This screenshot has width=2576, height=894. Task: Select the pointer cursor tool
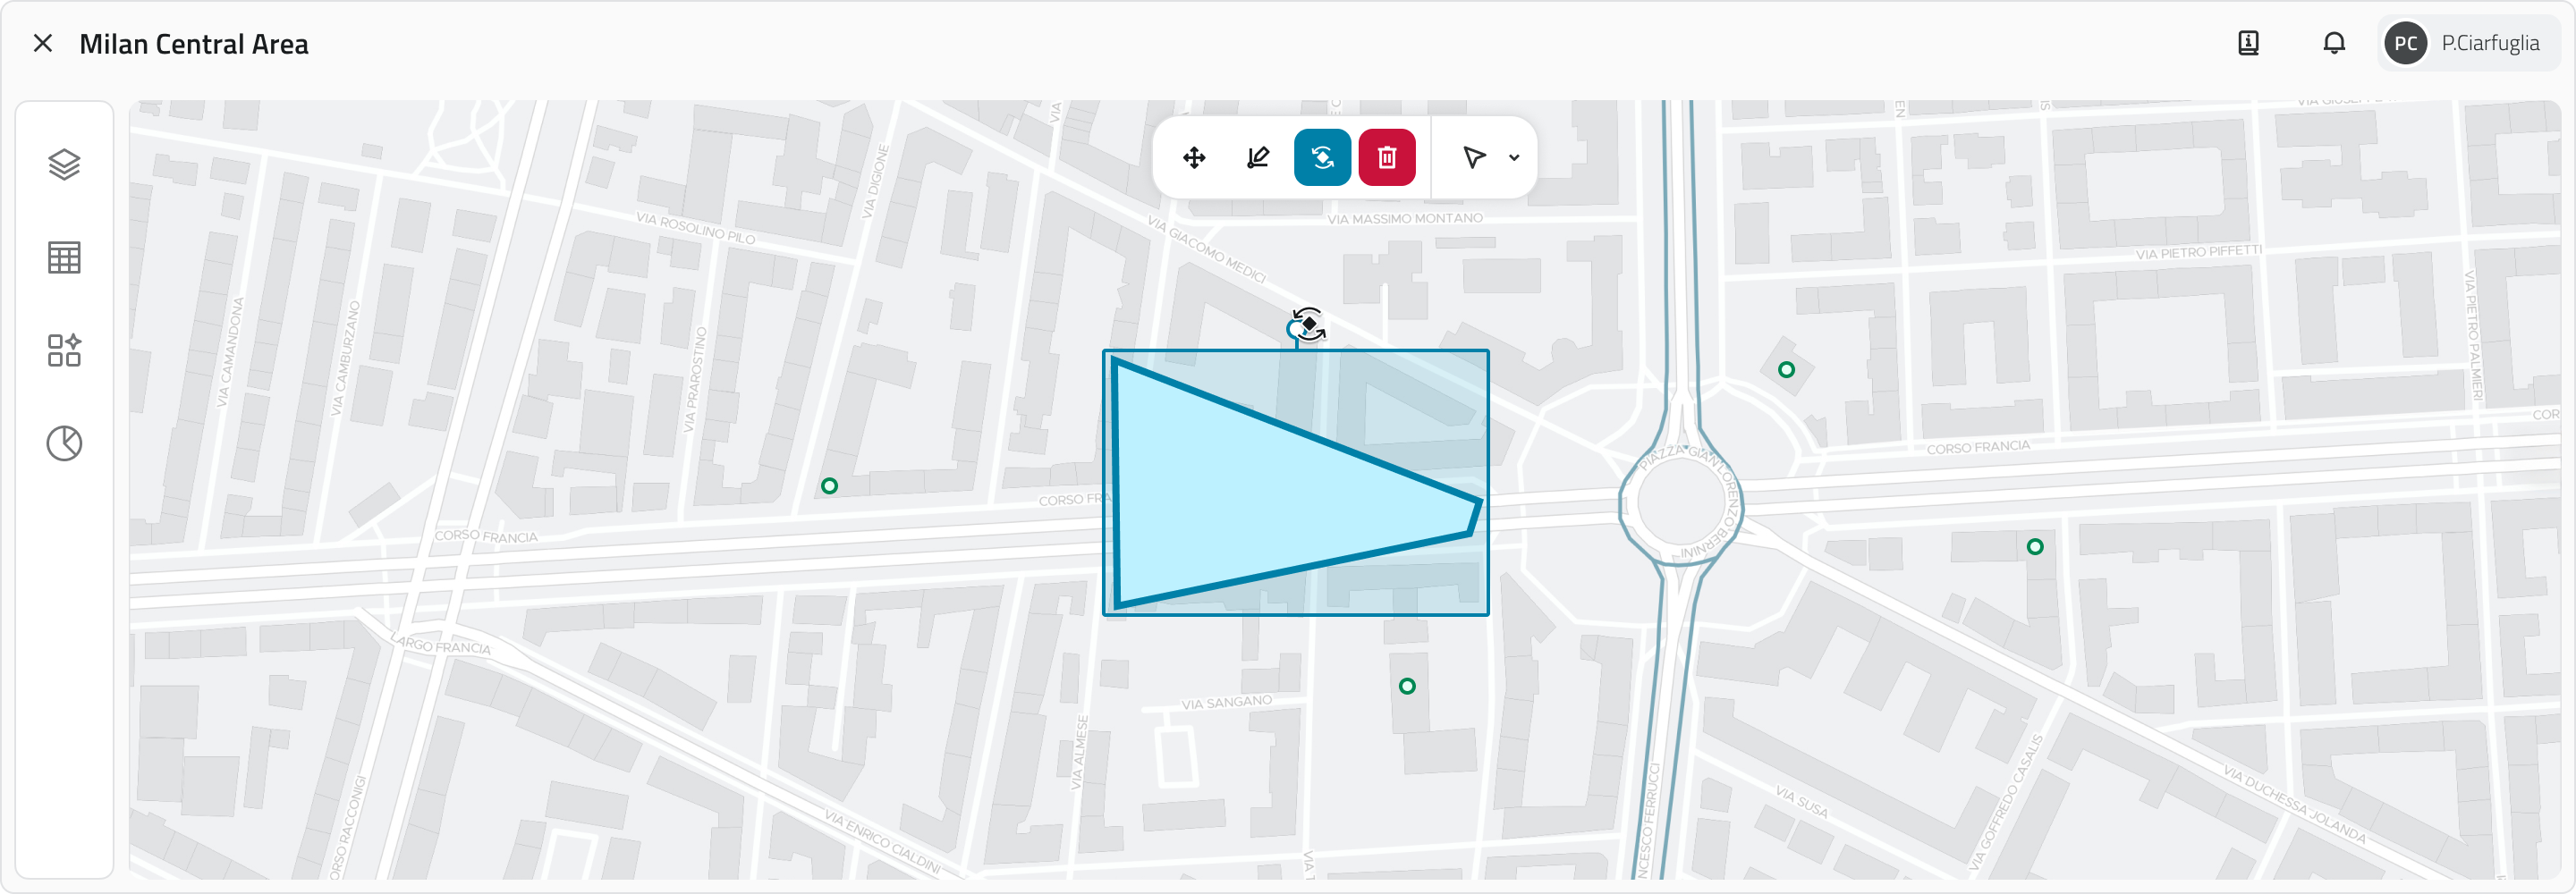(1473, 157)
